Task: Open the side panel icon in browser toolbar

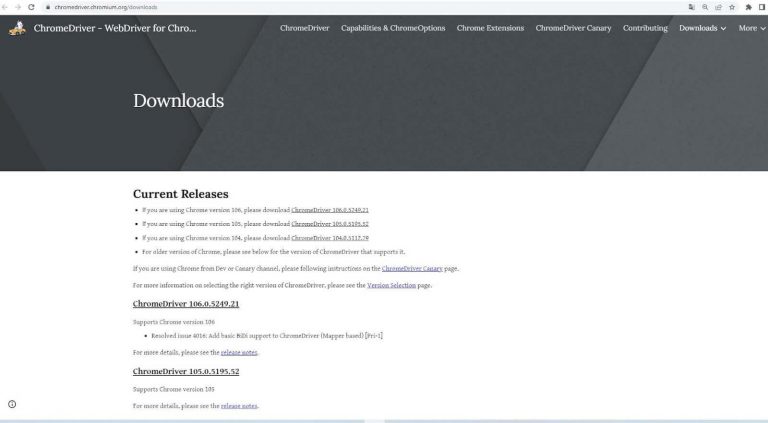Action: coord(762,7)
